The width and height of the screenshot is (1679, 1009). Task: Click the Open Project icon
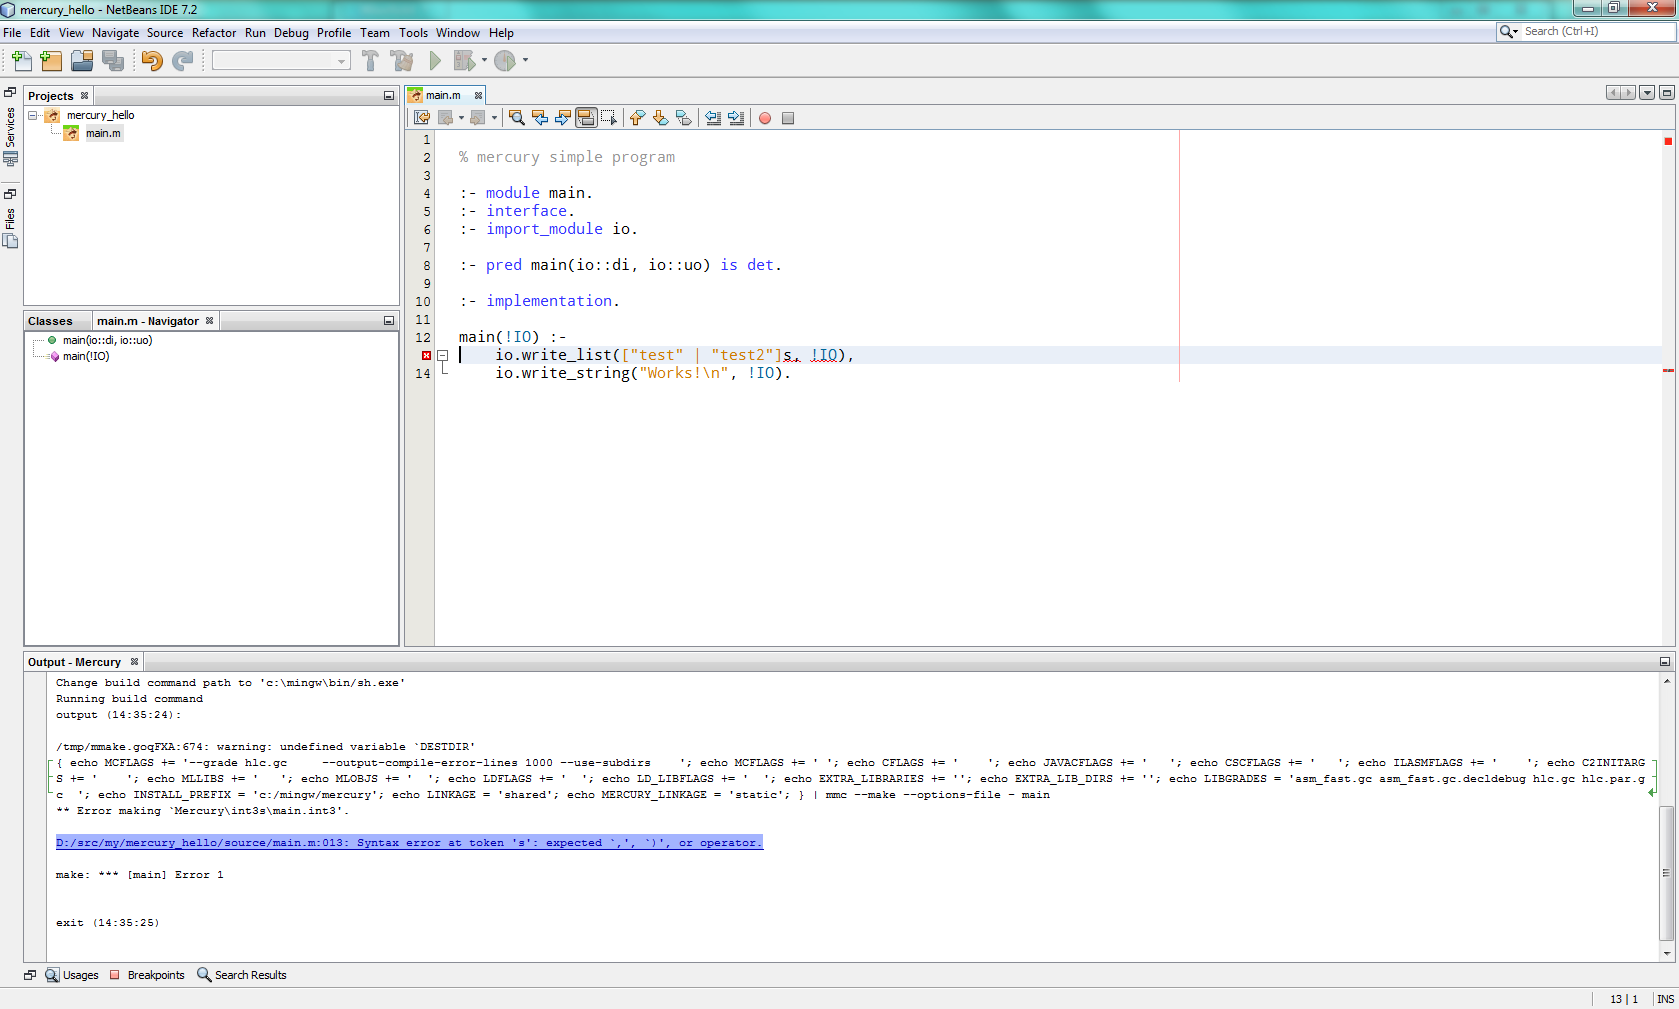82,61
